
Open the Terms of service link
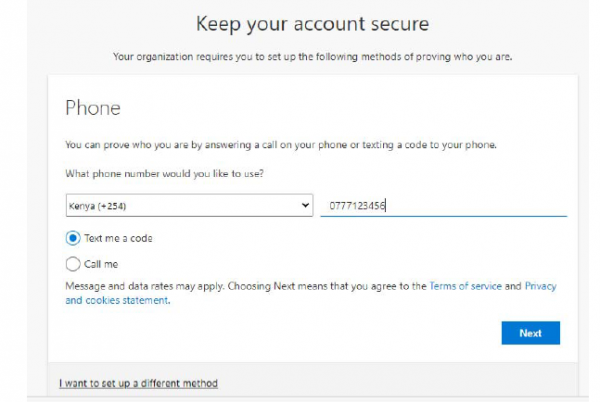(x=465, y=286)
